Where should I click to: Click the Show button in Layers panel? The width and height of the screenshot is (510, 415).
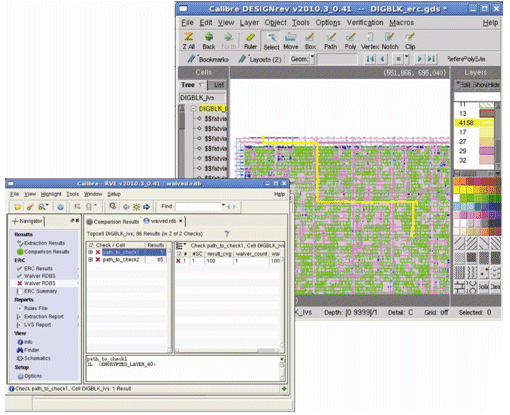(x=481, y=85)
